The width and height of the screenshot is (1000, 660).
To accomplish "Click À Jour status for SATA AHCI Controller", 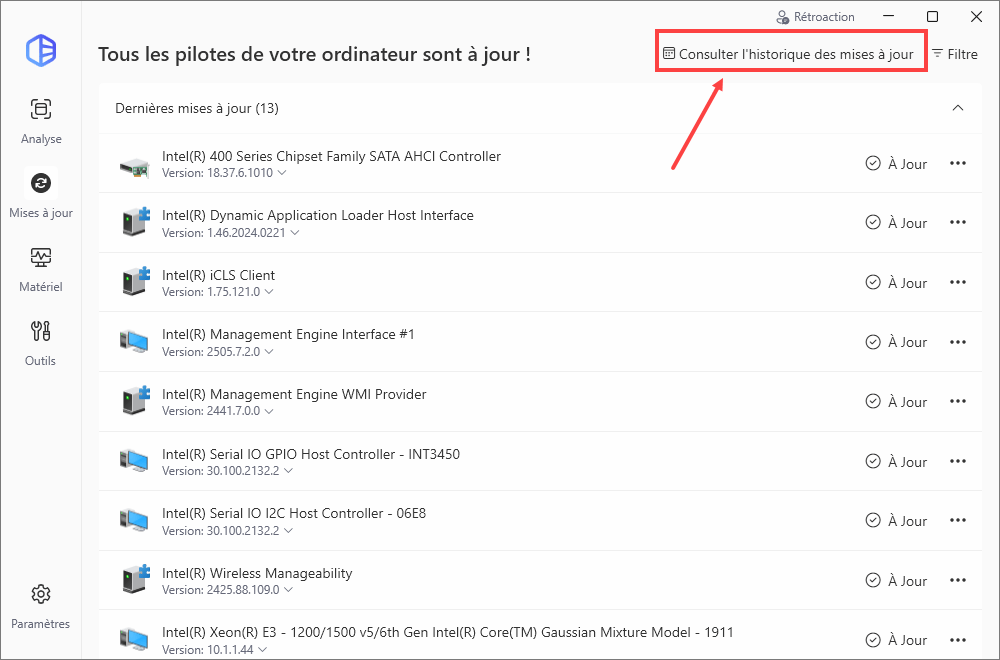I will (x=896, y=164).
